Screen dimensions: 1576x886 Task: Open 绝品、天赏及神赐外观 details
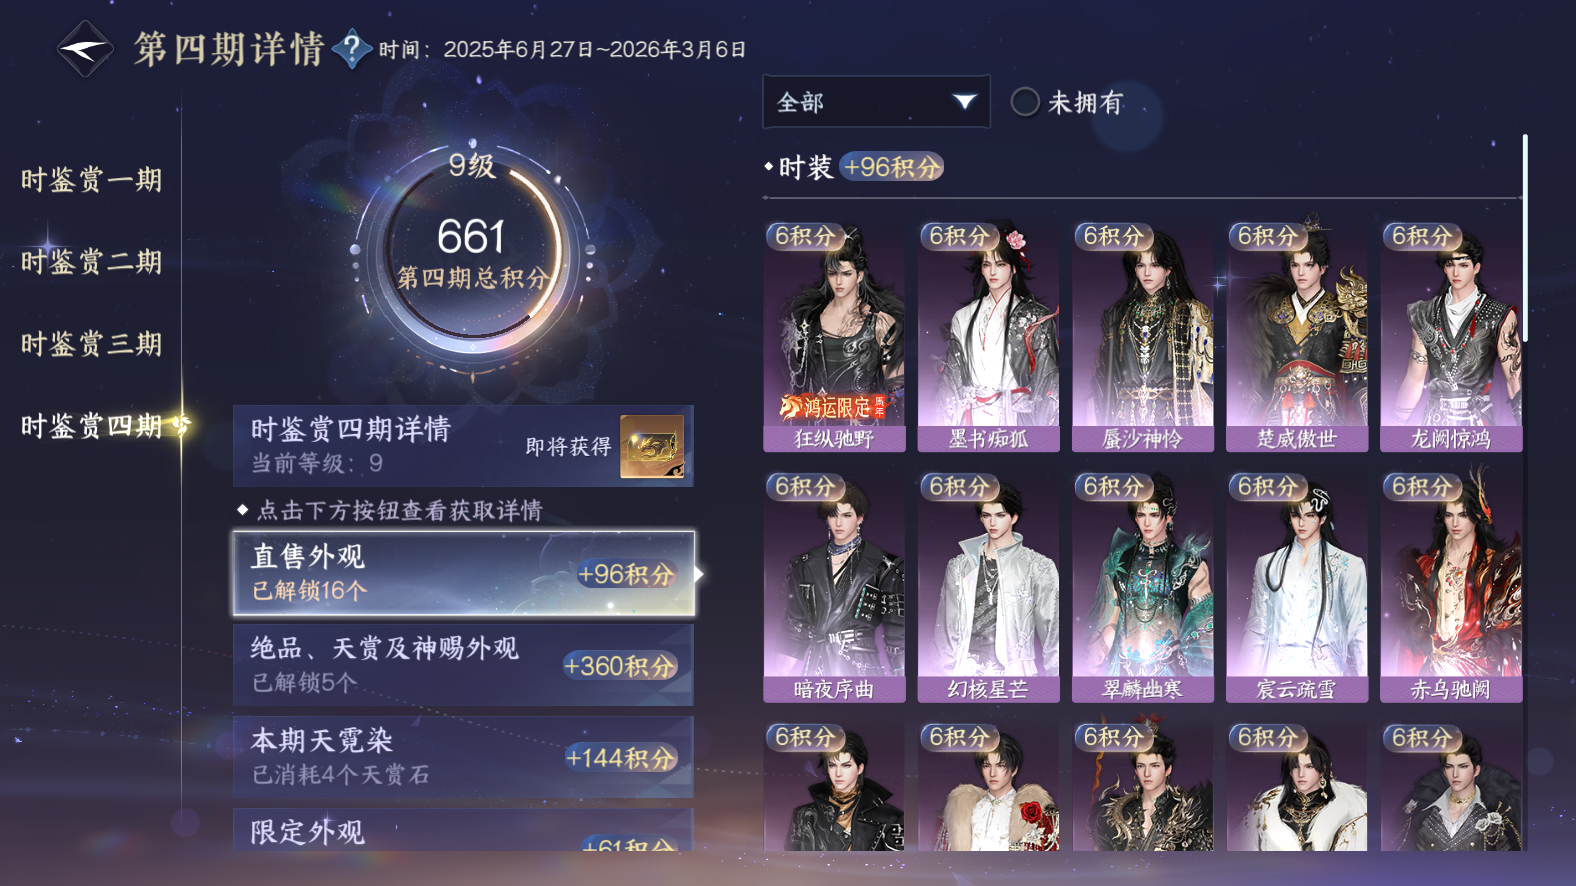point(463,665)
